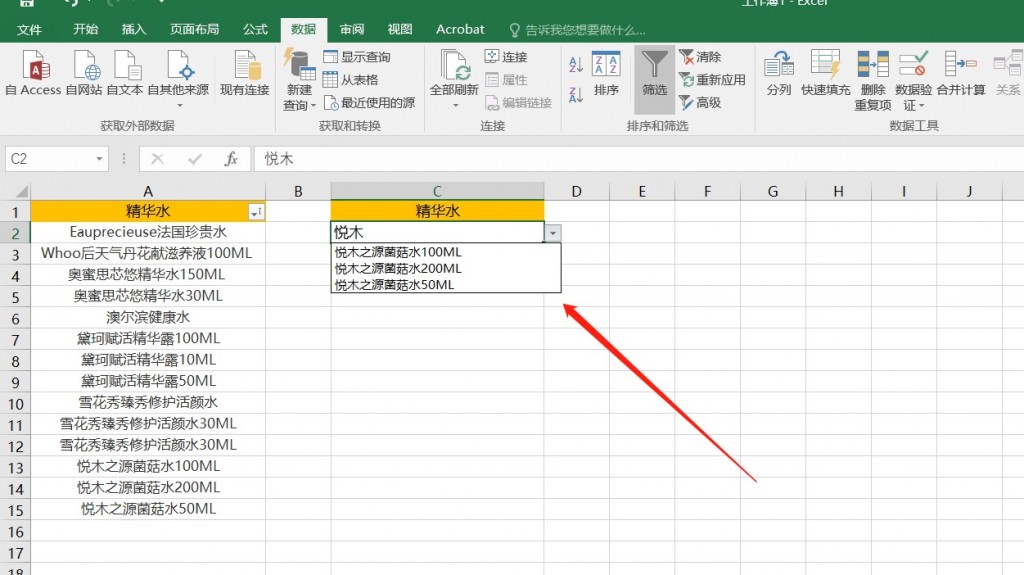Screen dimensions: 1024x575
Task: Sort descending Z to A
Action: point(575,95)
